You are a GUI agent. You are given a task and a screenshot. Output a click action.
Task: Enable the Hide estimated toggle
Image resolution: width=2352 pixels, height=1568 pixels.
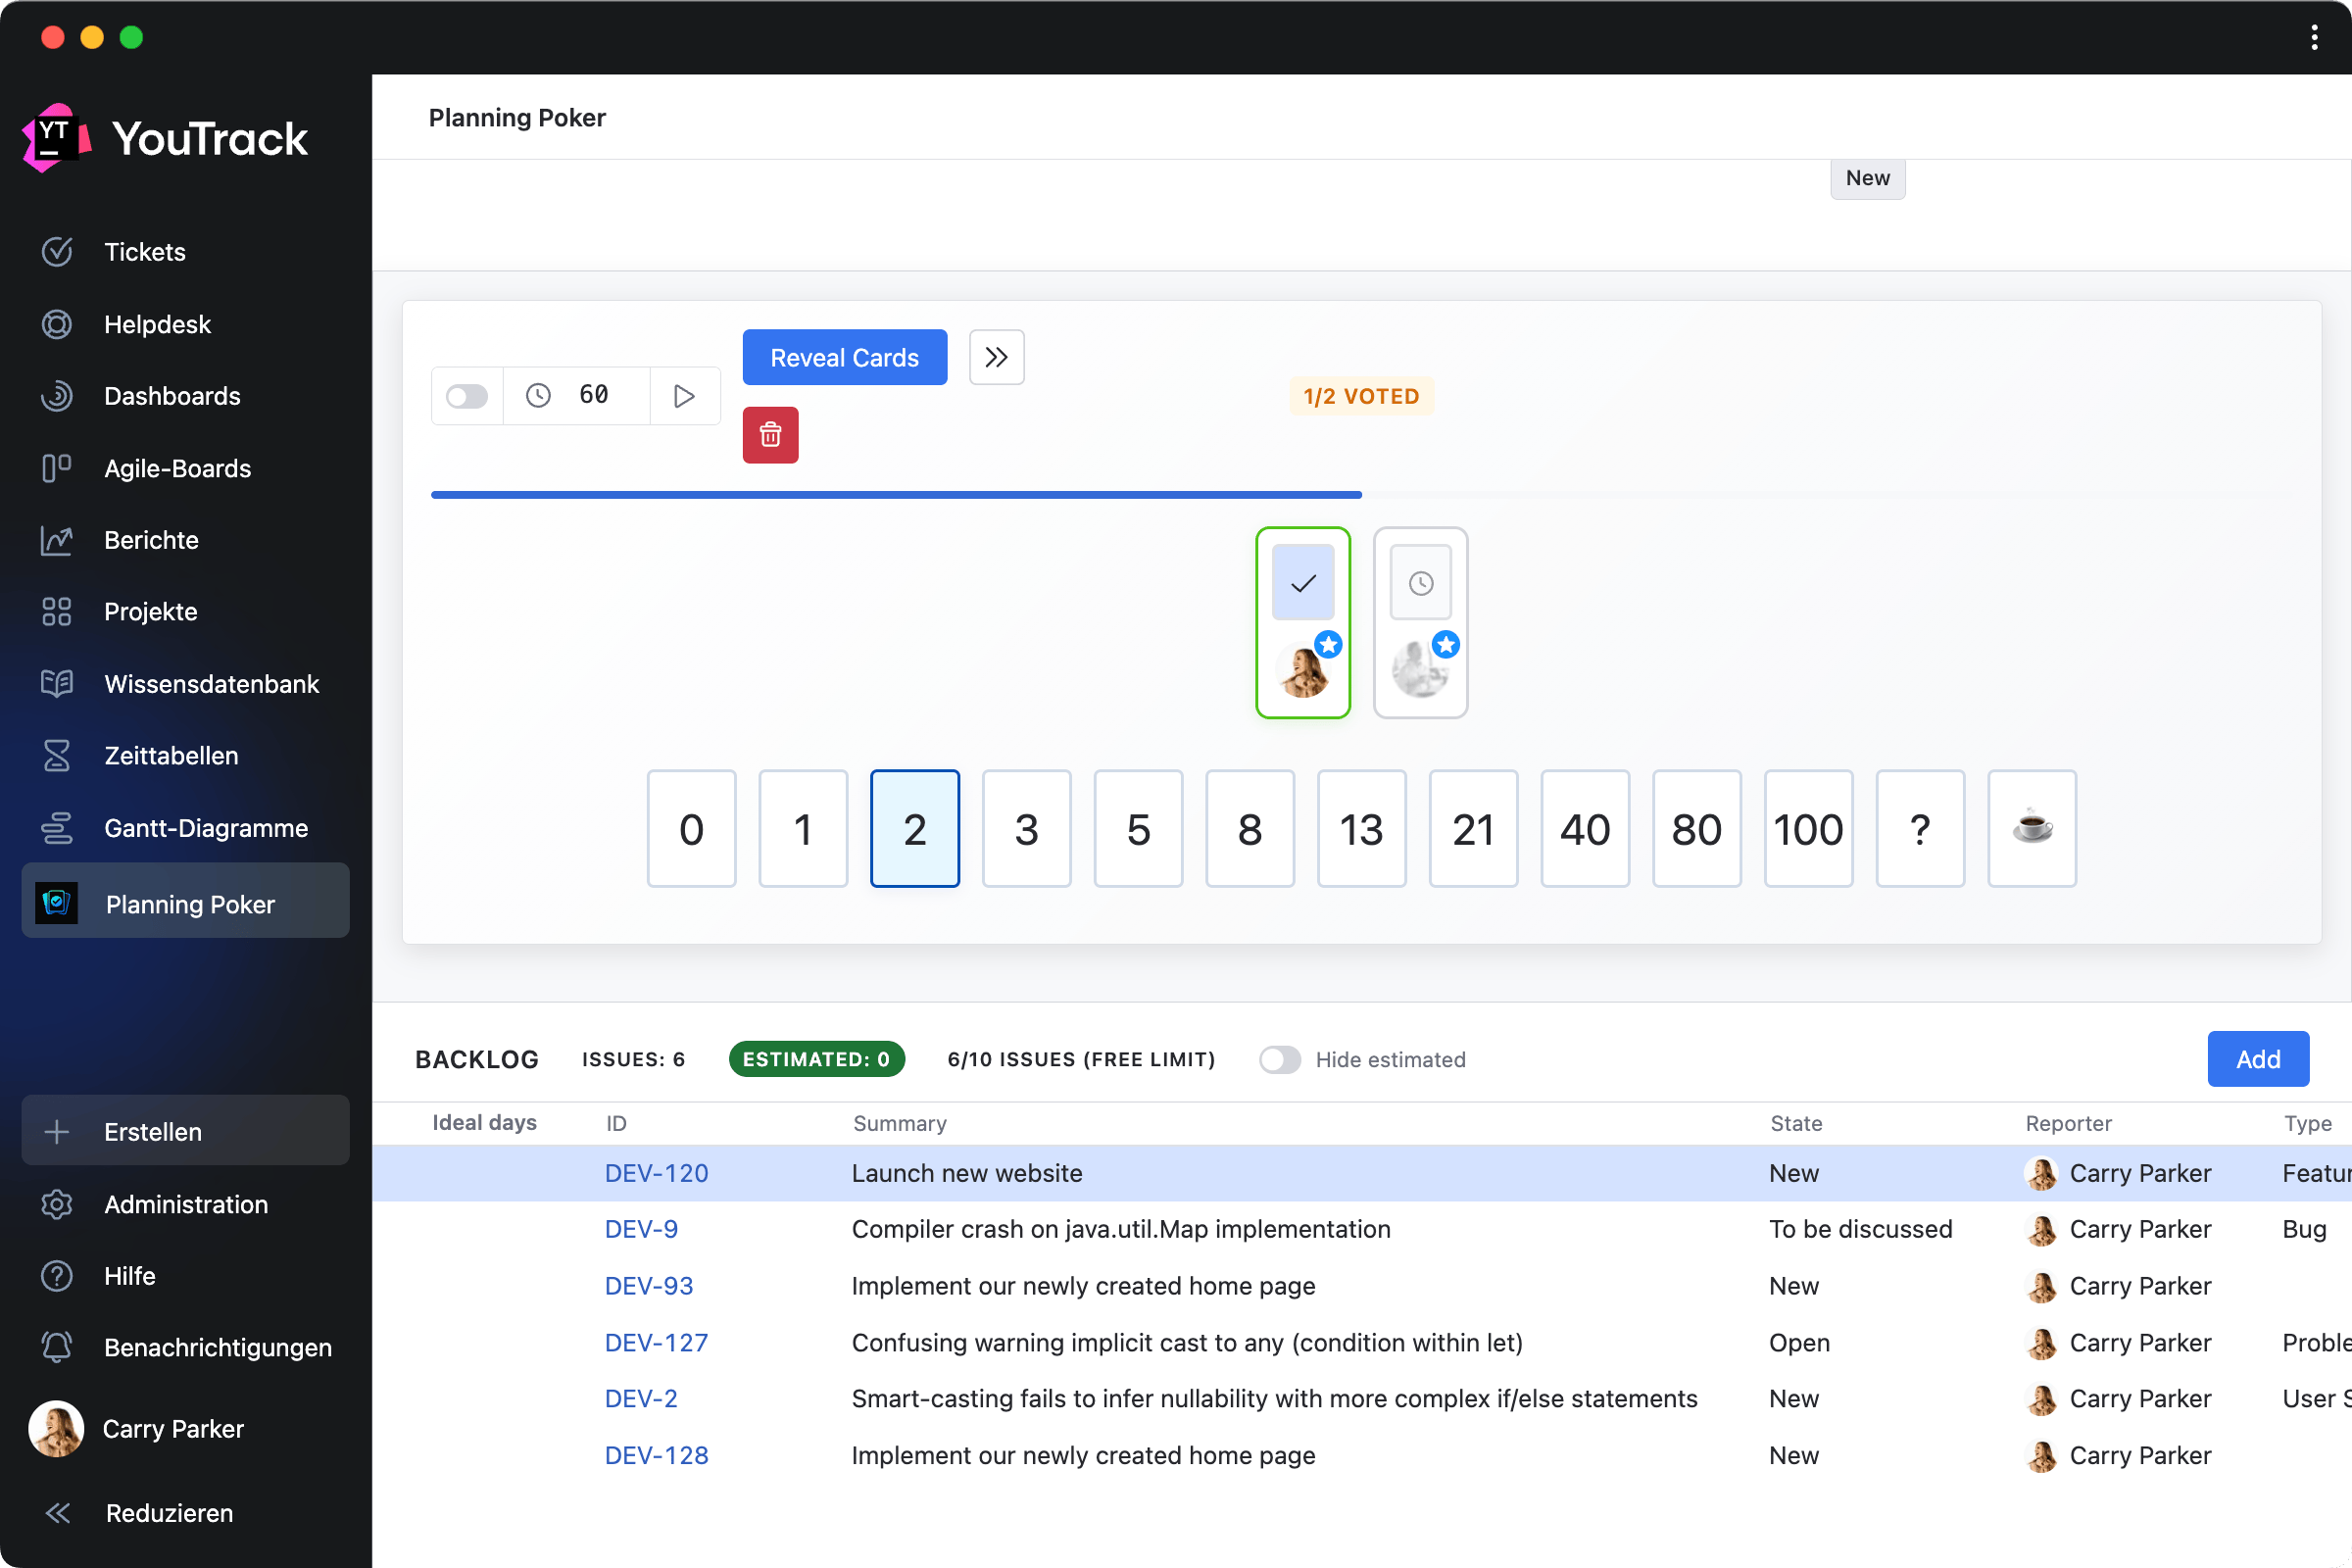coord(1279,1059)
